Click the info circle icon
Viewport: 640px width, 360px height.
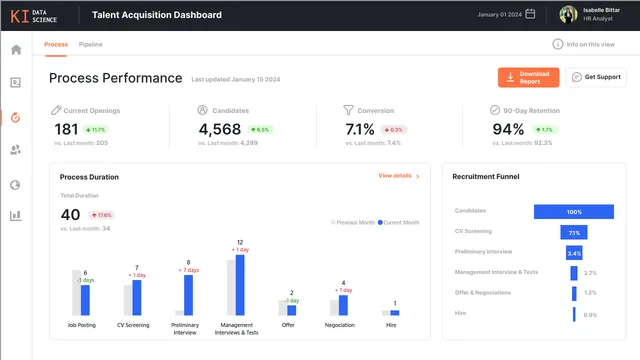558,44
